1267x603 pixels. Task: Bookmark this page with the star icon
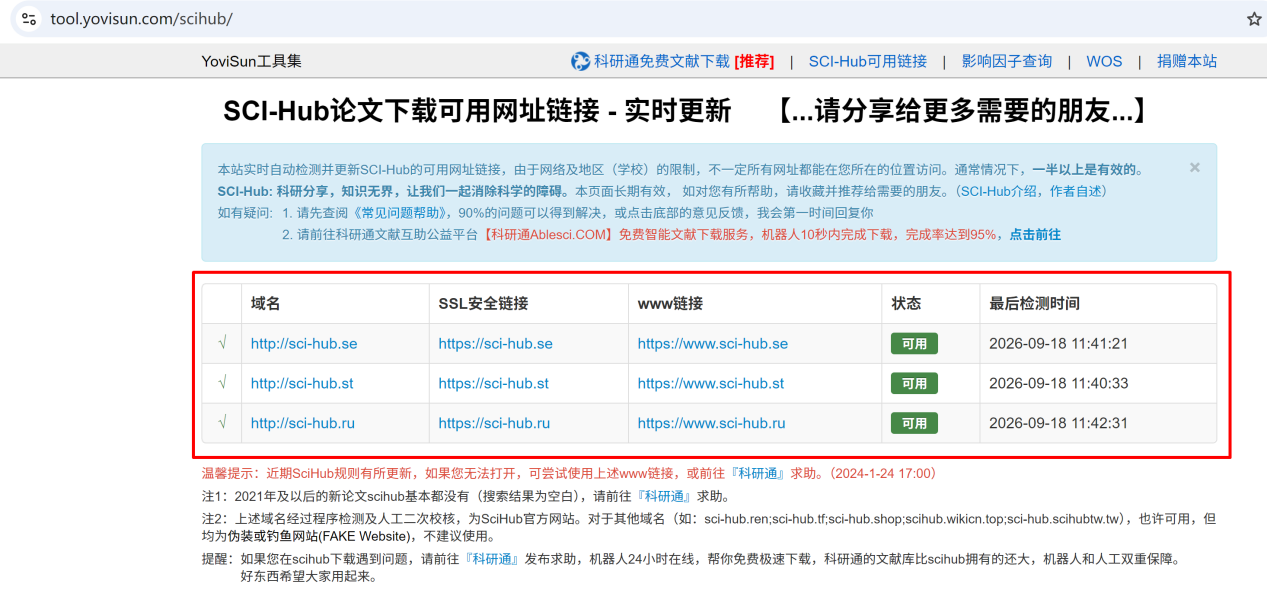click(x=1254, y=19)
